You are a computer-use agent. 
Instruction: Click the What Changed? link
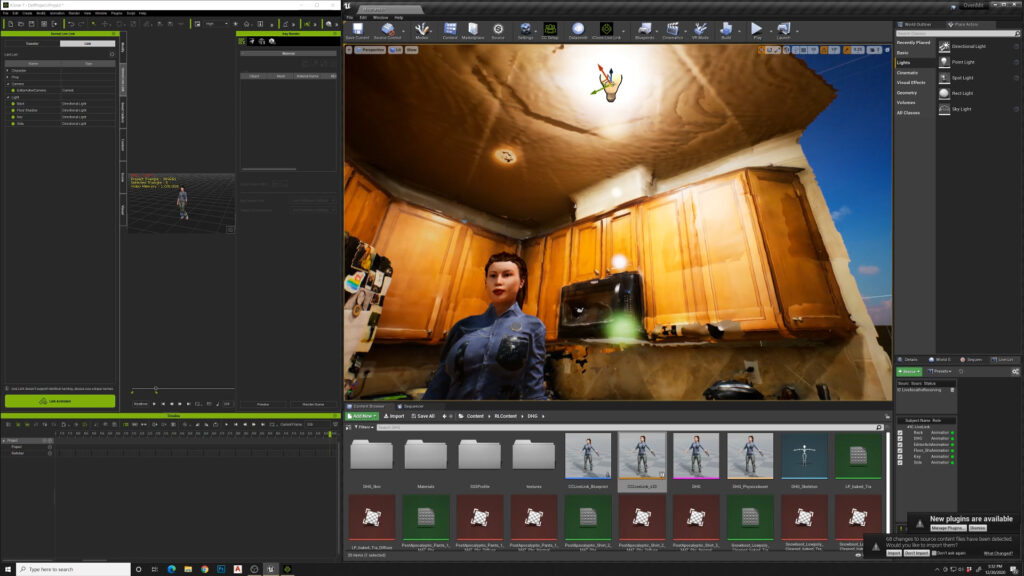tap(998, 553)
